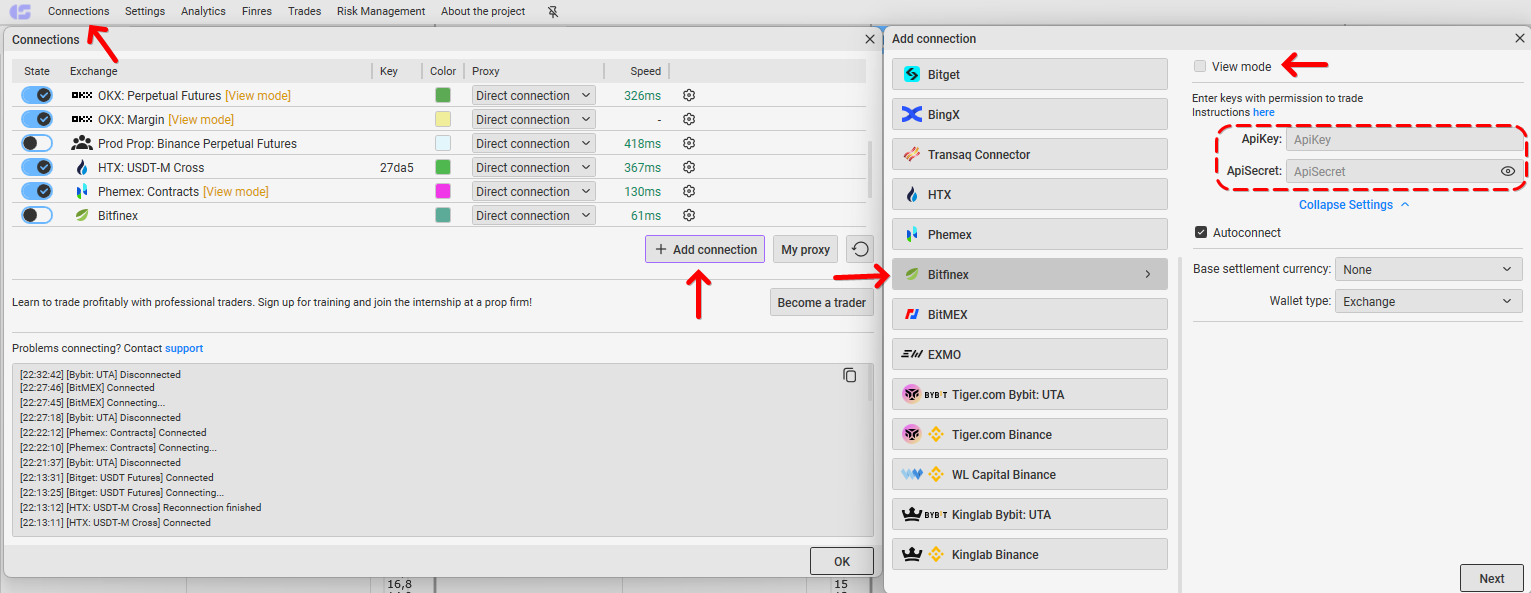Viewport: 1531px width, 593px height.
Task: Choose Transaq Connector from the exchange list
Action: [x=1030, y=154]
